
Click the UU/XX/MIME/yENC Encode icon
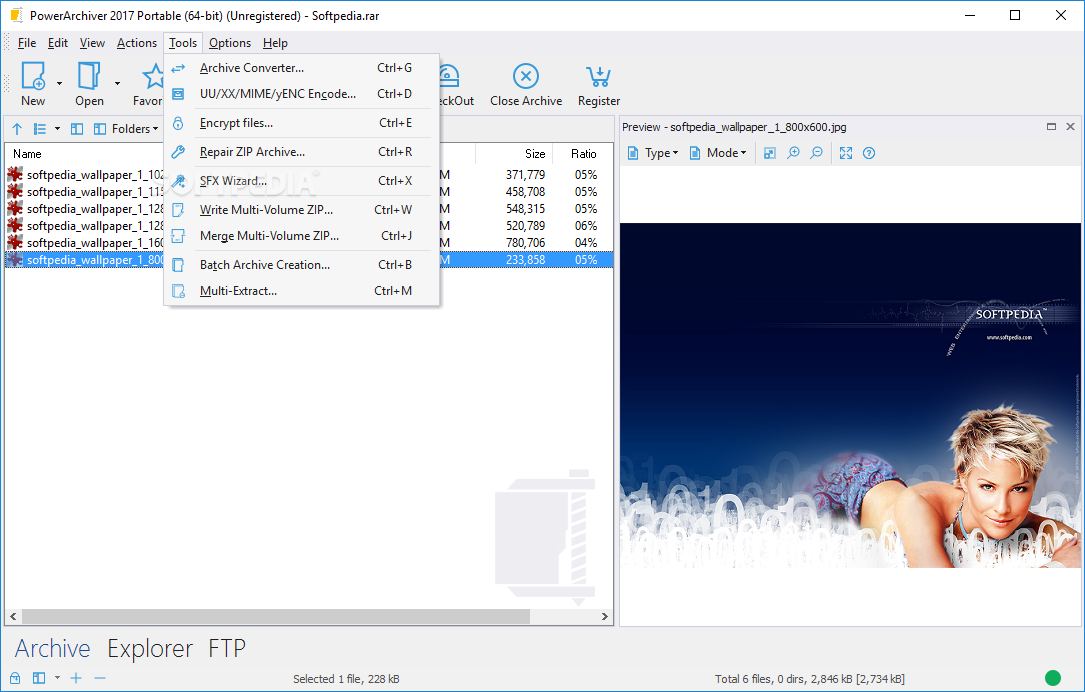pos(178,94)
